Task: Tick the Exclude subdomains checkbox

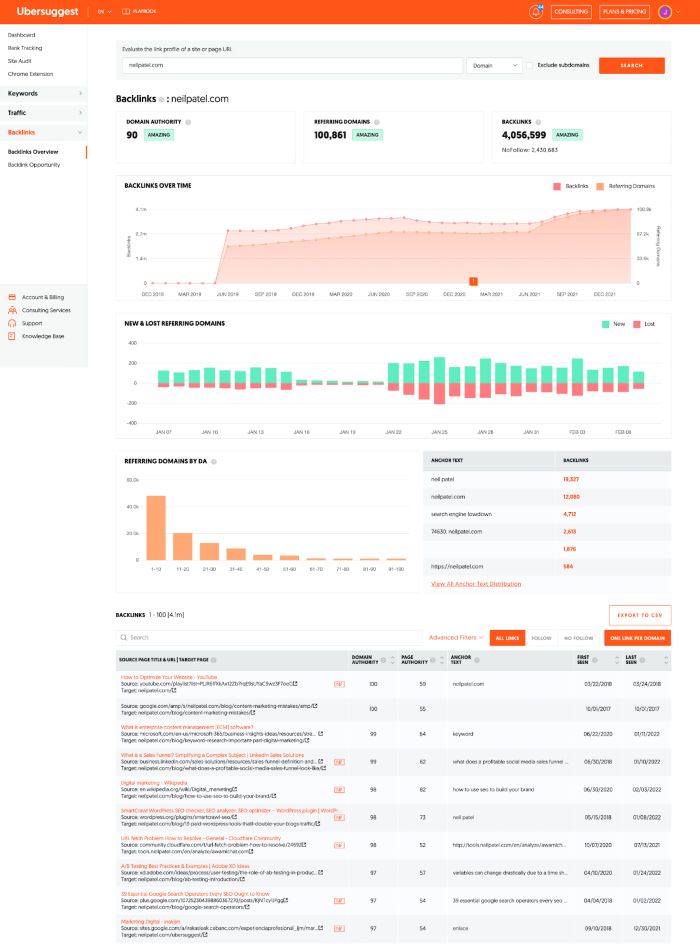Action: (530, 65)
